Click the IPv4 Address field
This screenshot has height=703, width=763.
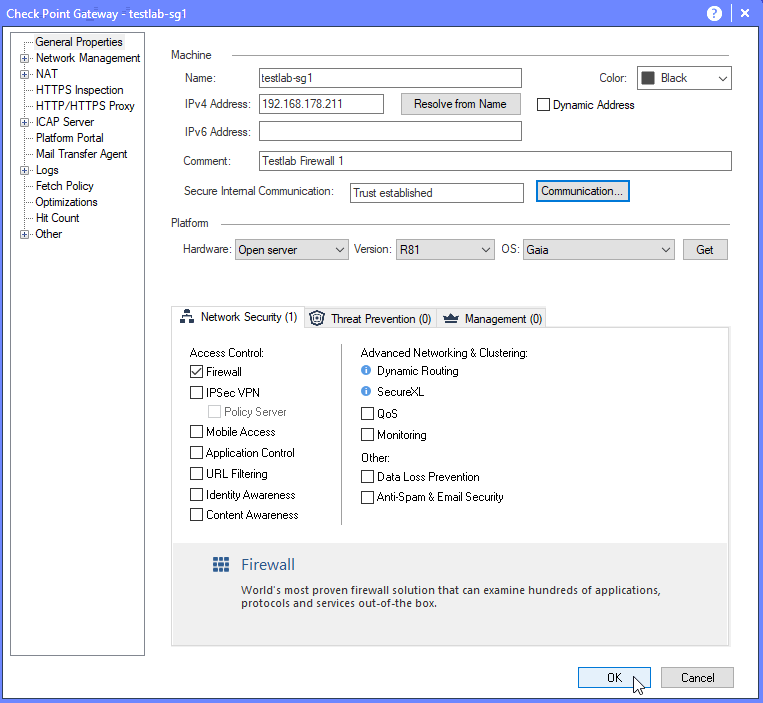tap(321, 104)
